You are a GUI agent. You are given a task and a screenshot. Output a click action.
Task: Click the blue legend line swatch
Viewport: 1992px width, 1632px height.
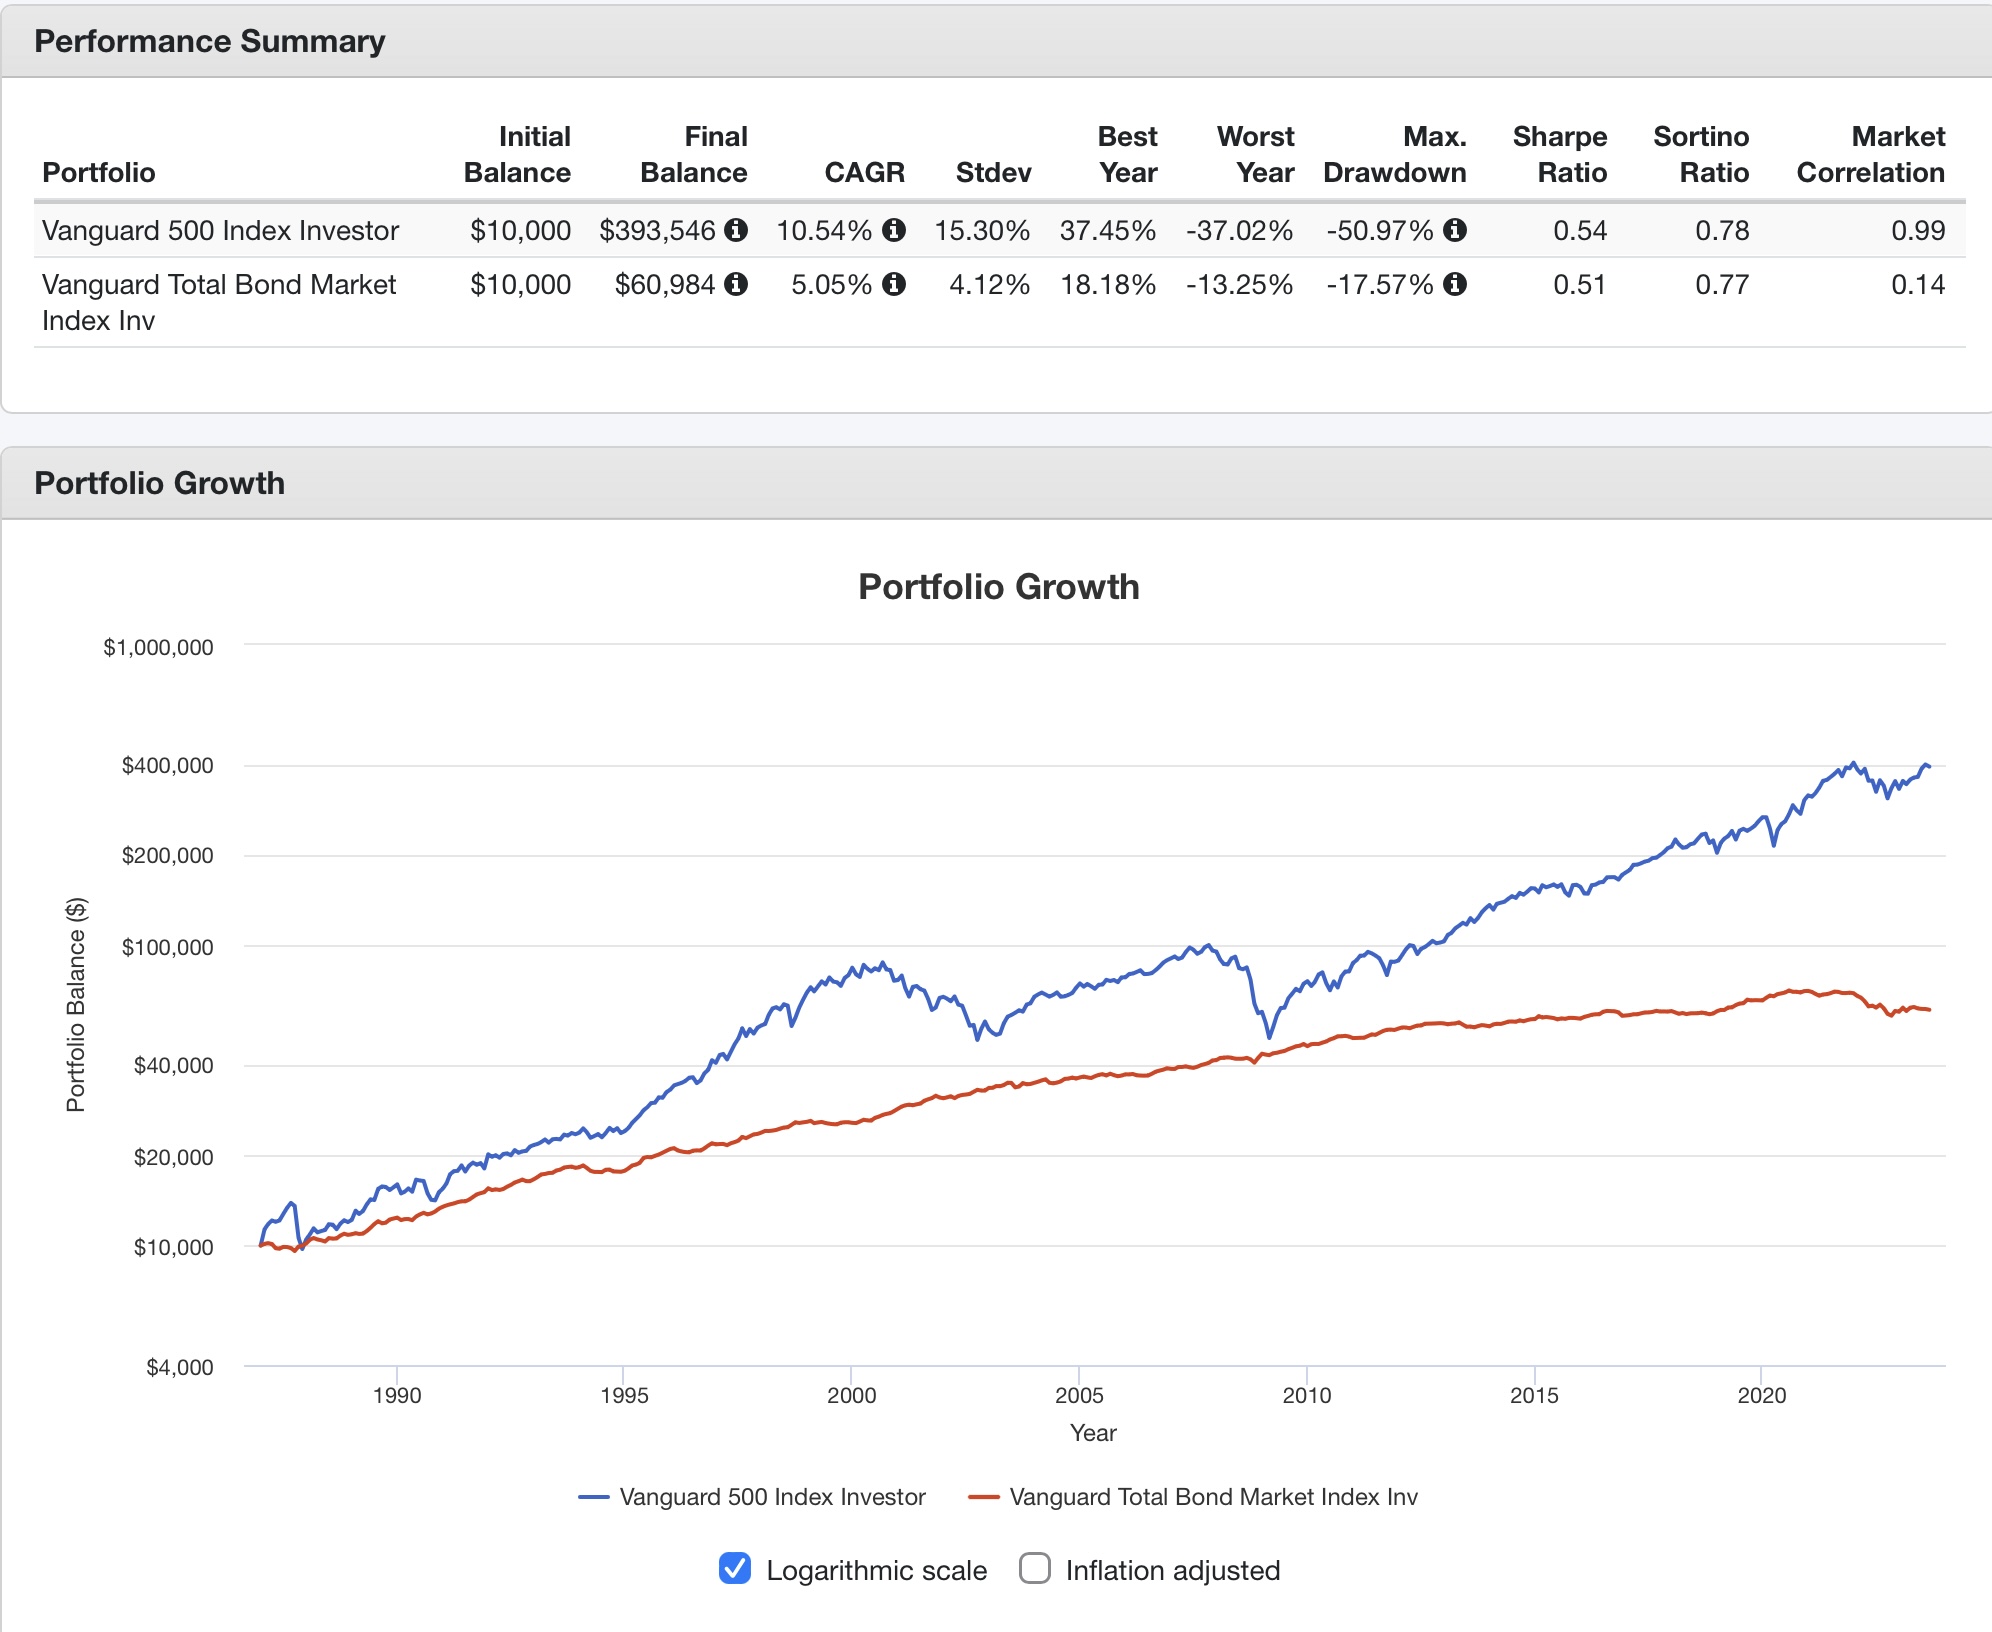pos(594,1497)
